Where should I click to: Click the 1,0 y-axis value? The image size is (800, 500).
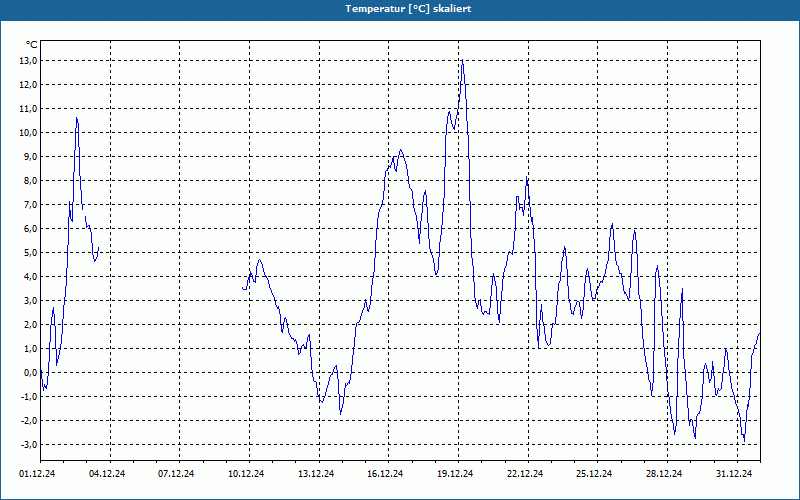[x=31, y=348]
